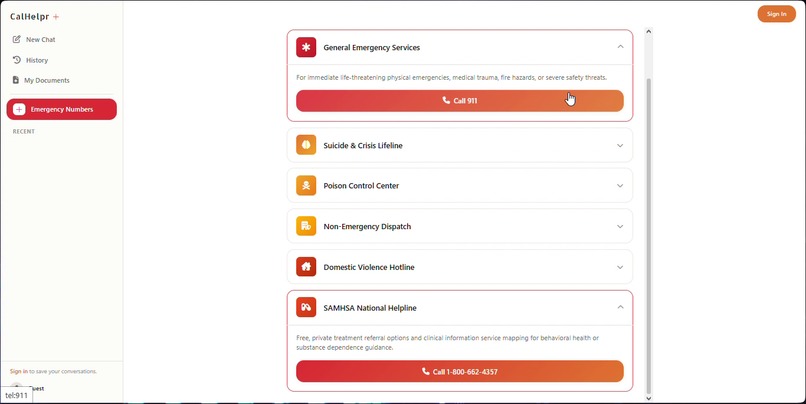Image resolution: width=806 pixels, height=404 pixels.
Task: Collapse the General Emergency Services section
Action: pos(620,47)
